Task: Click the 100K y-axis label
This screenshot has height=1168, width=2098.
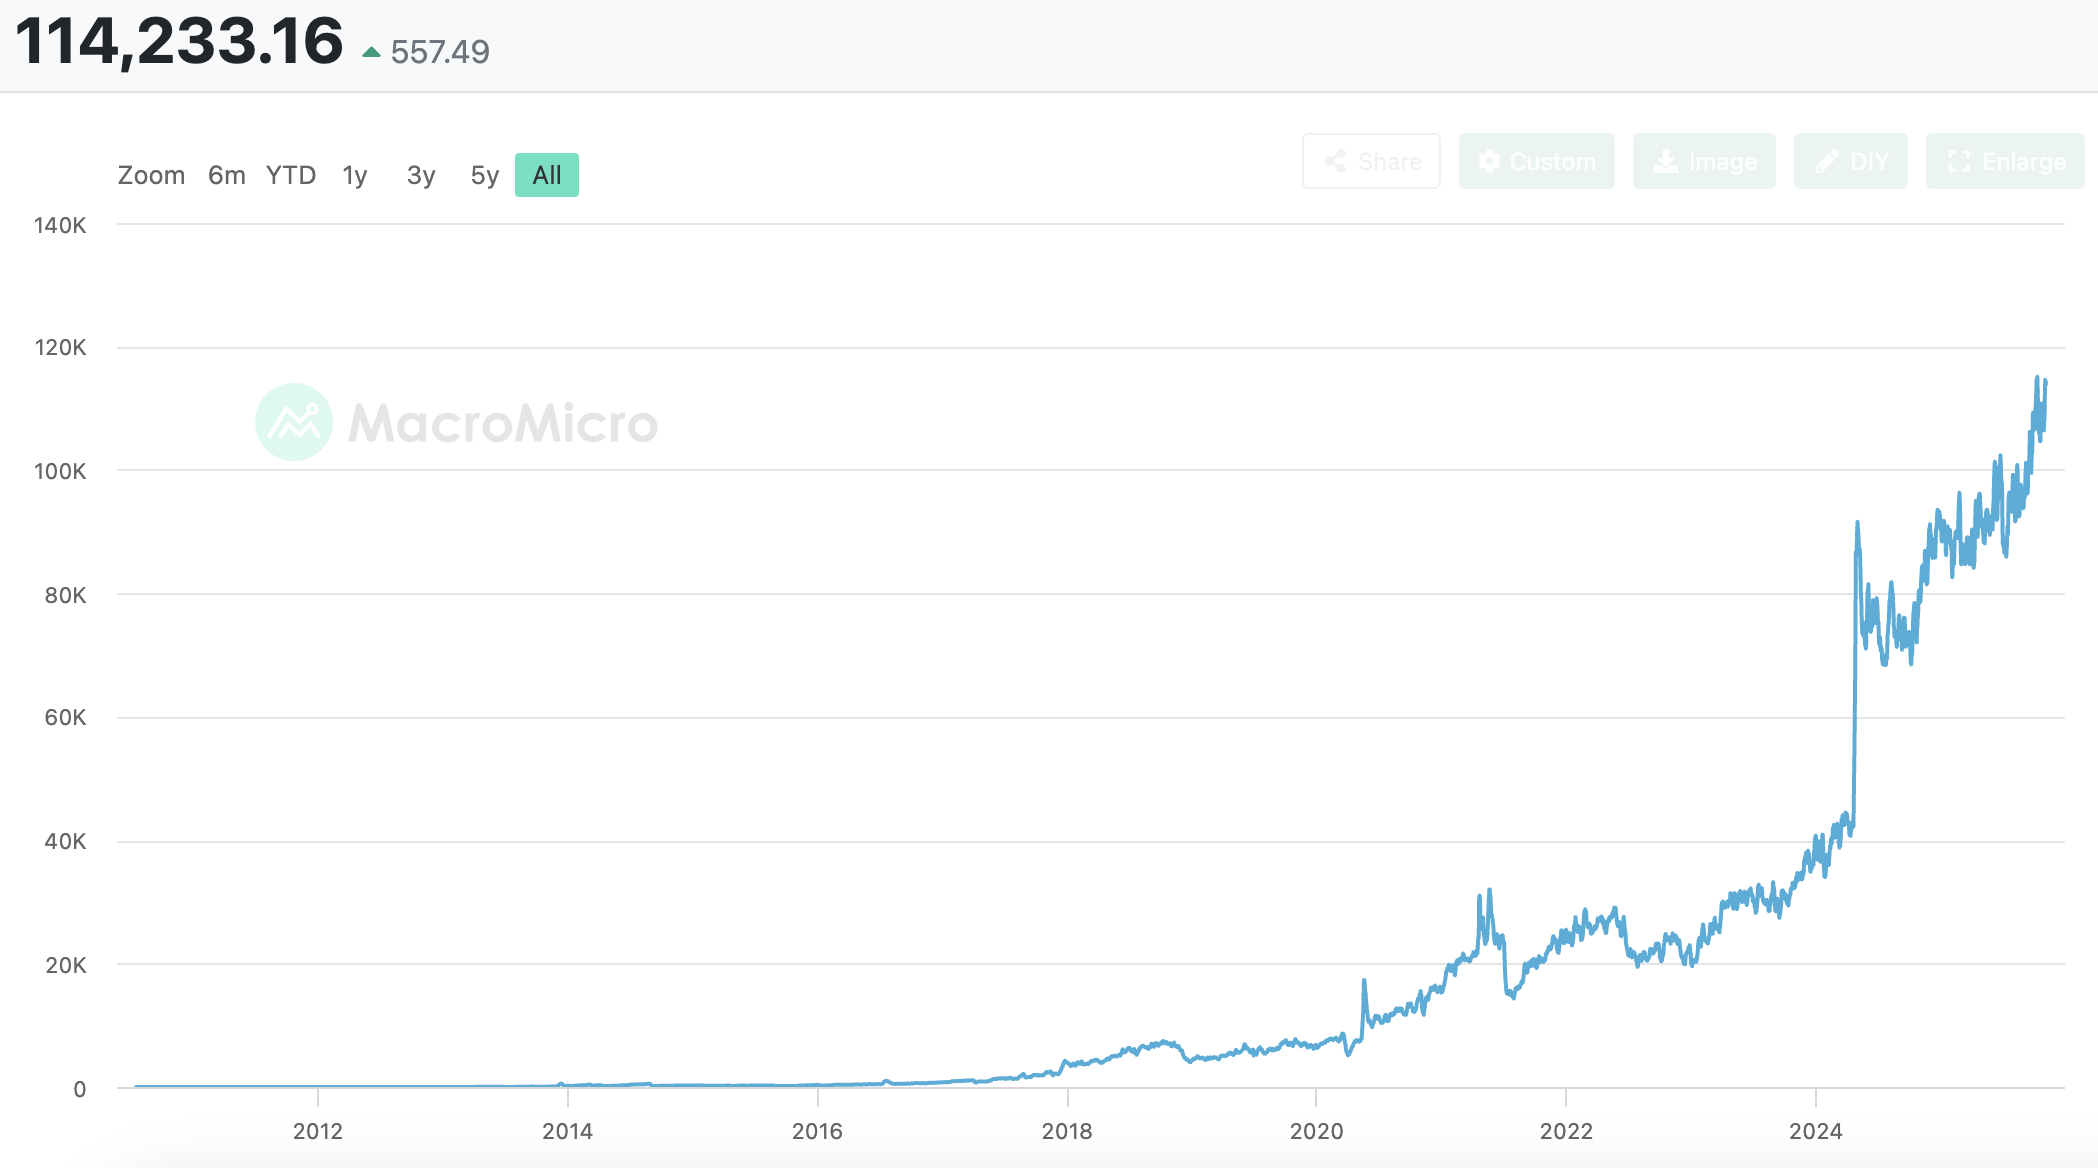Action: (60, 471)
